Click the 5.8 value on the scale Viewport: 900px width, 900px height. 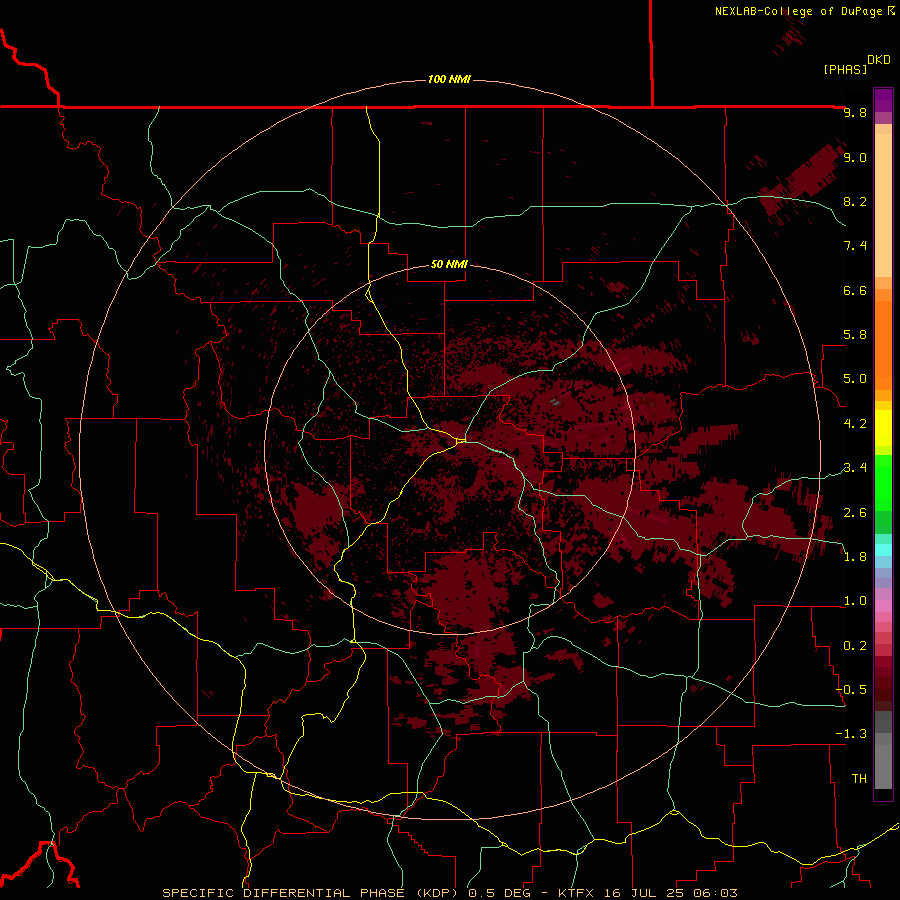855,335
